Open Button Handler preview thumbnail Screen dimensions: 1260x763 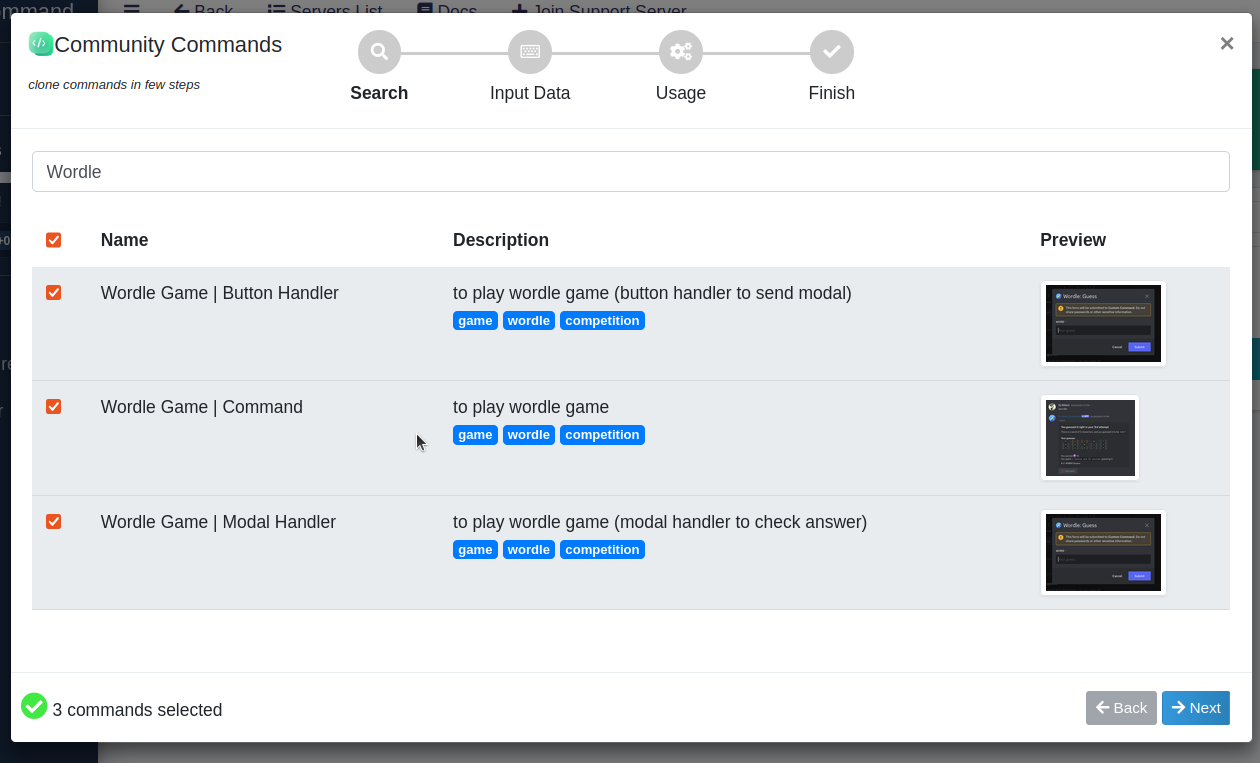point(1104,323)
